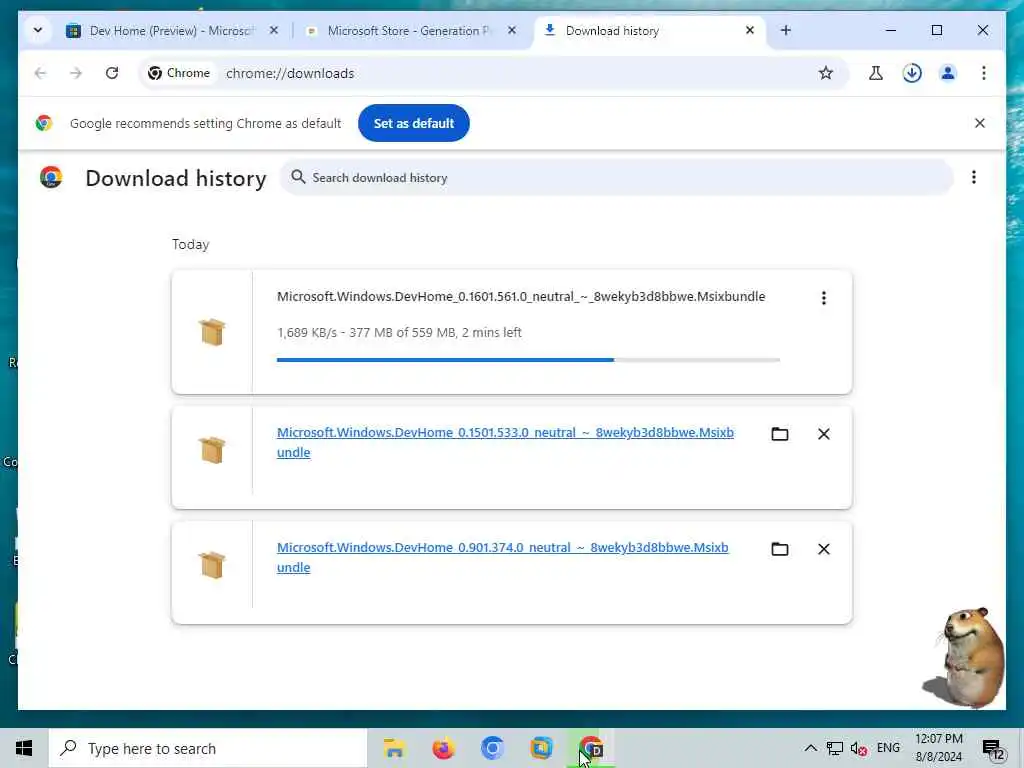Image resolution: width=1024 pixels, height=768 pixels.
Task: Open the DevHome_0.1501.533.0 Msixbundle file link
Action: click(505, 442)
